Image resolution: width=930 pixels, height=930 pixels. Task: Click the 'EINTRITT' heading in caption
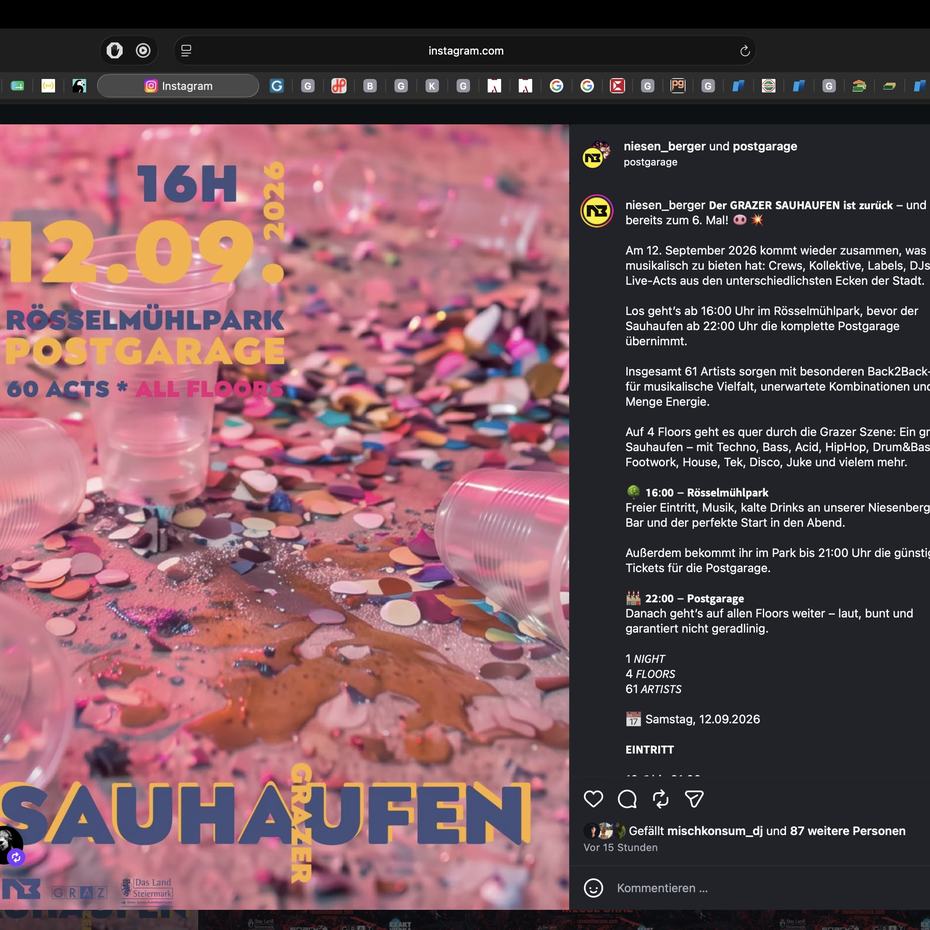point(649,750)
